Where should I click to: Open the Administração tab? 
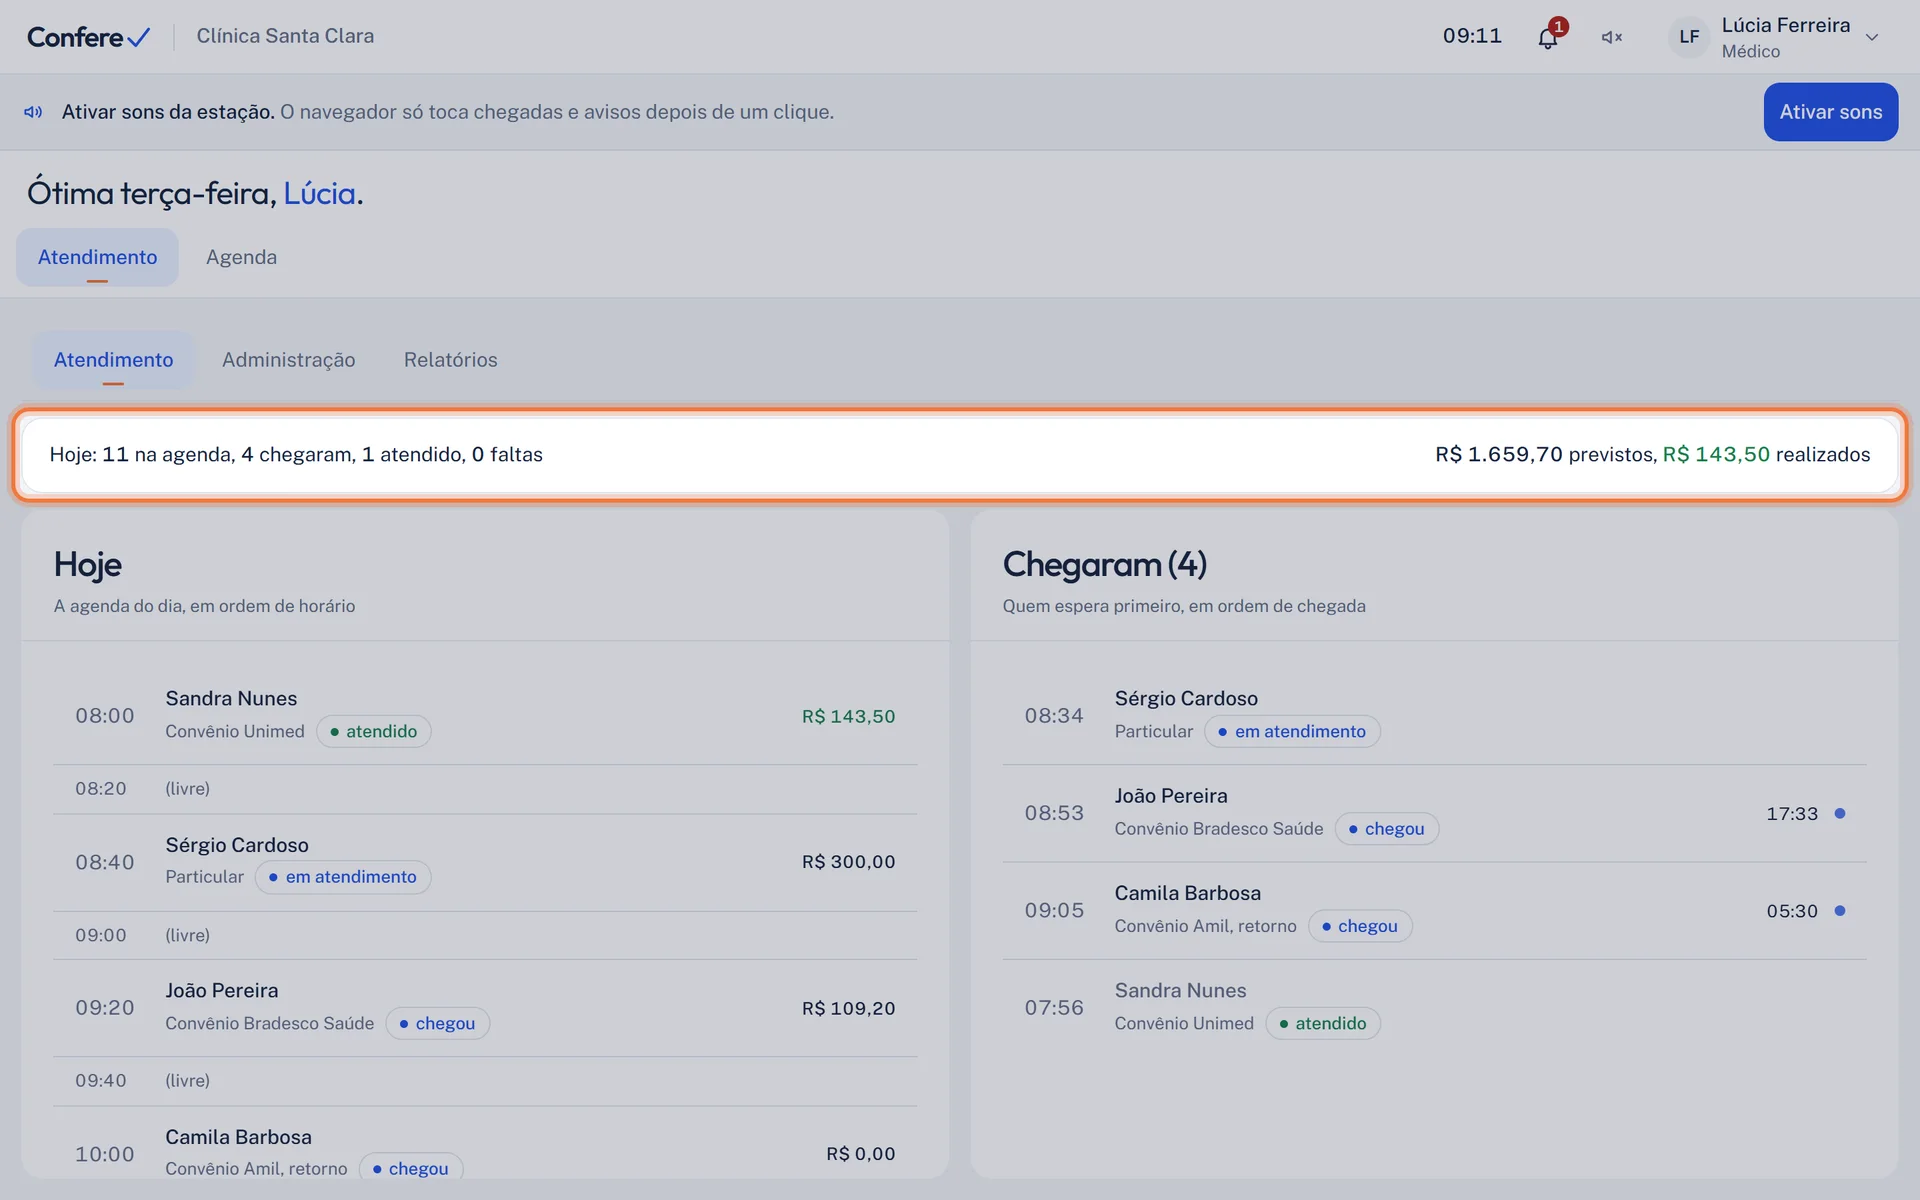(x=288, y=360)
